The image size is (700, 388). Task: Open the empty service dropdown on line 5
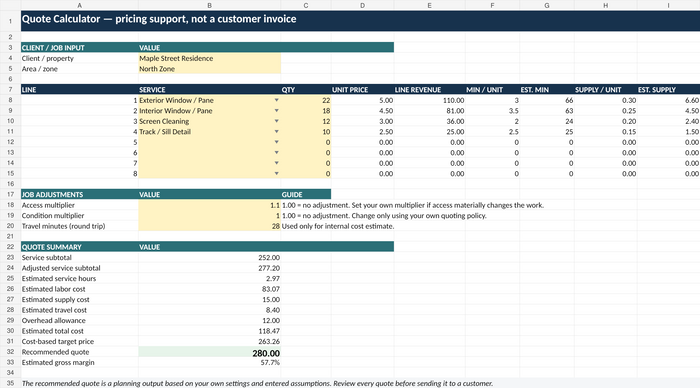(x=276, y=142)
